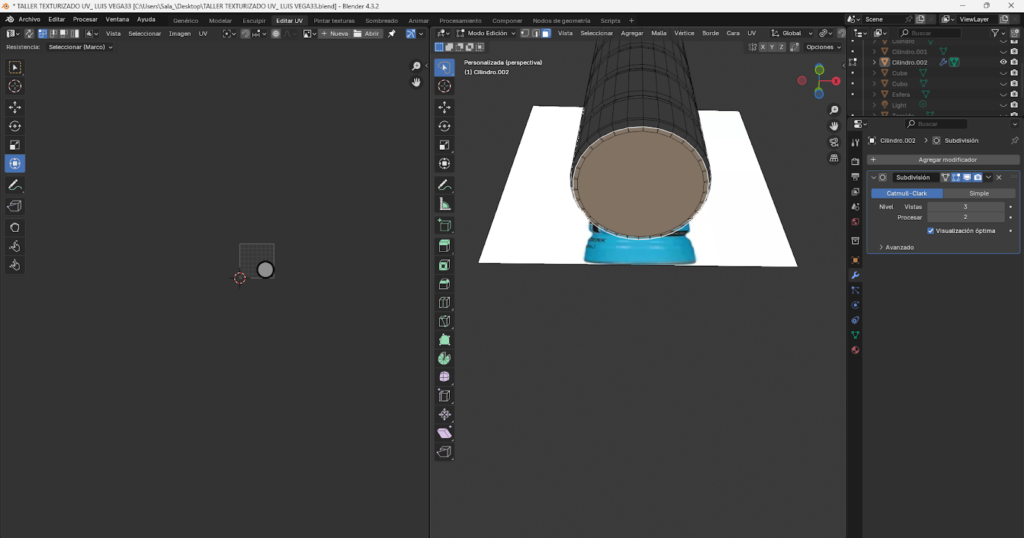The height and width of the screenshot is (538, 1024).
Task: Toggle viewport visibility eye for Cilindro.002
Action: coord(1003,62)
